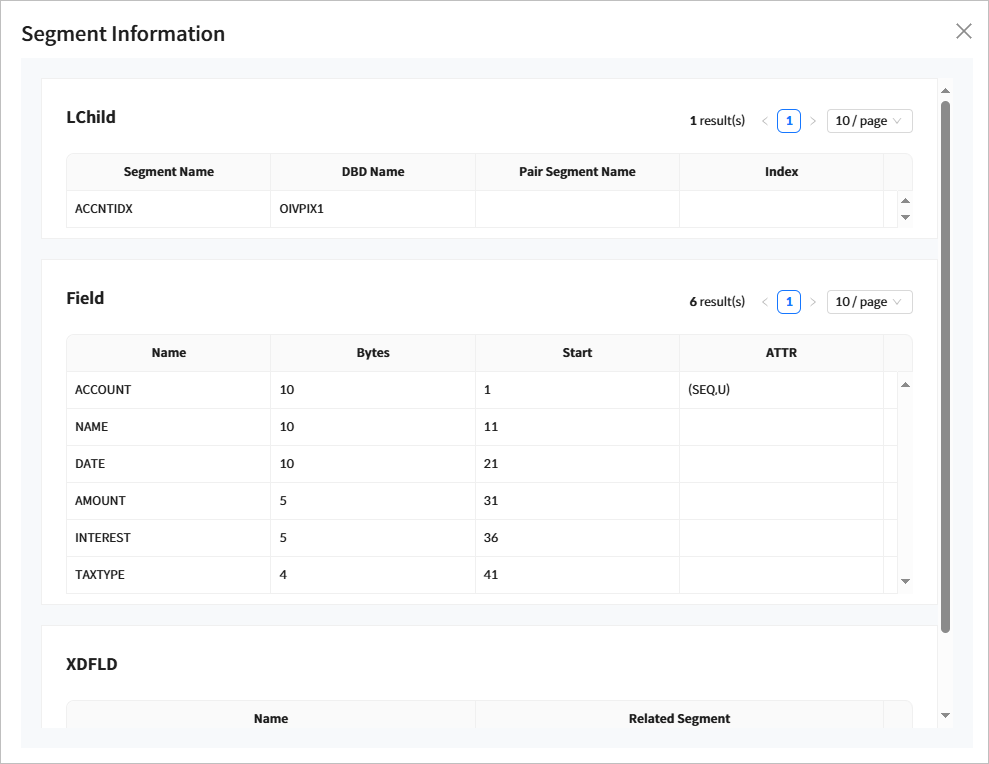Open LChild 10 / page size dropdown
Viewport: 989px width, 764px height.
pyautogui.click(x=869, y=121)
